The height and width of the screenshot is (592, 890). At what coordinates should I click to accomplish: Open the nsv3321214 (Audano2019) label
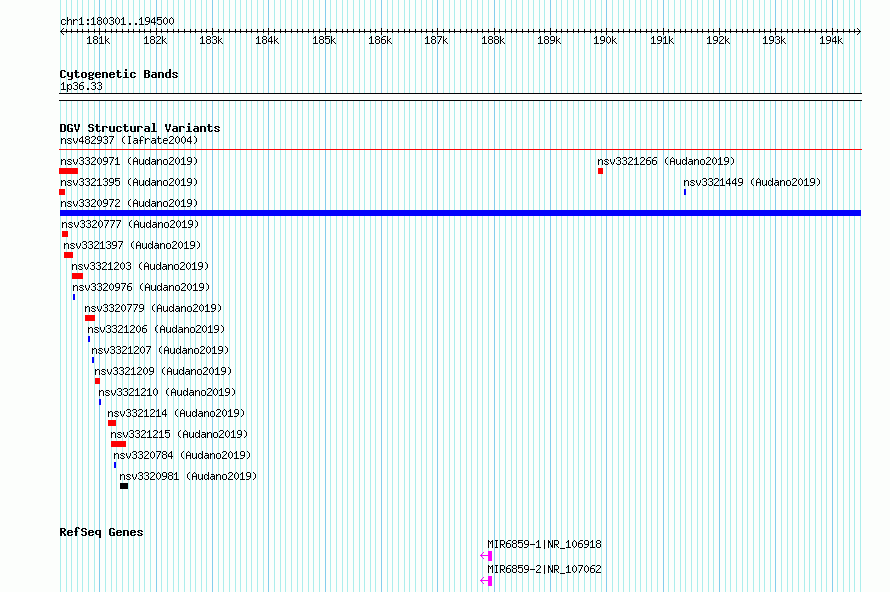pos(176,413)
